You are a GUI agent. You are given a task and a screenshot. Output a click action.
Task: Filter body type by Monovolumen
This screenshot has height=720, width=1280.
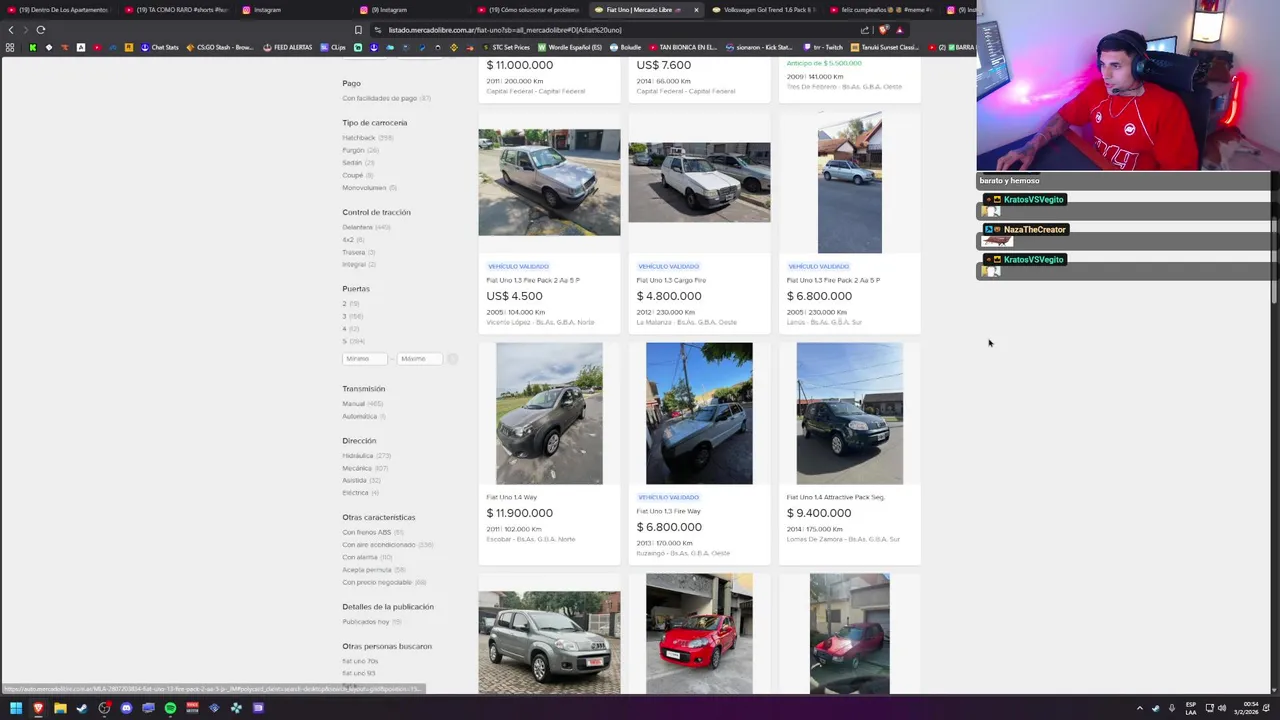369,187
